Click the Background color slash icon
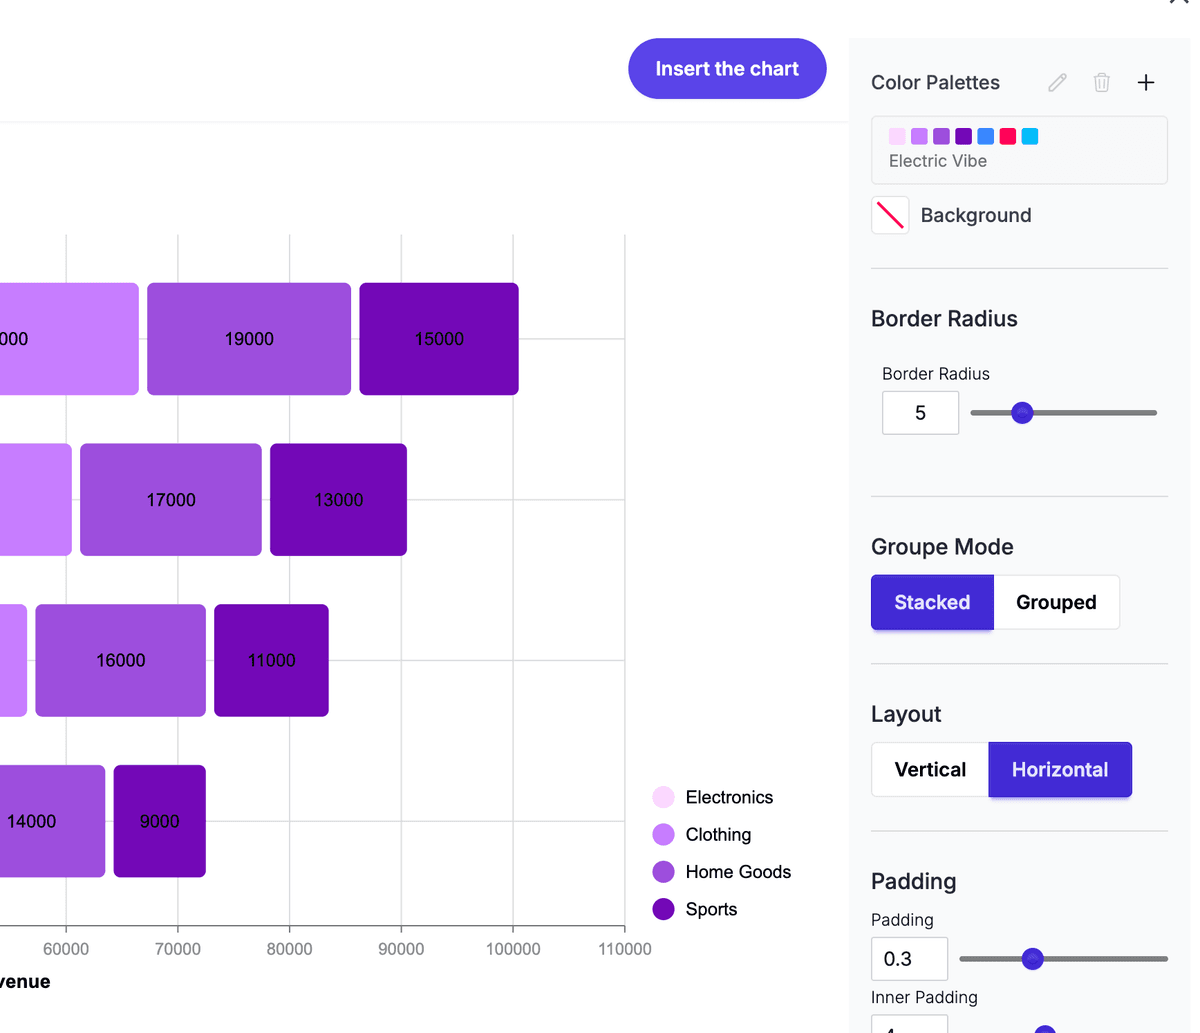 [890, 215]
